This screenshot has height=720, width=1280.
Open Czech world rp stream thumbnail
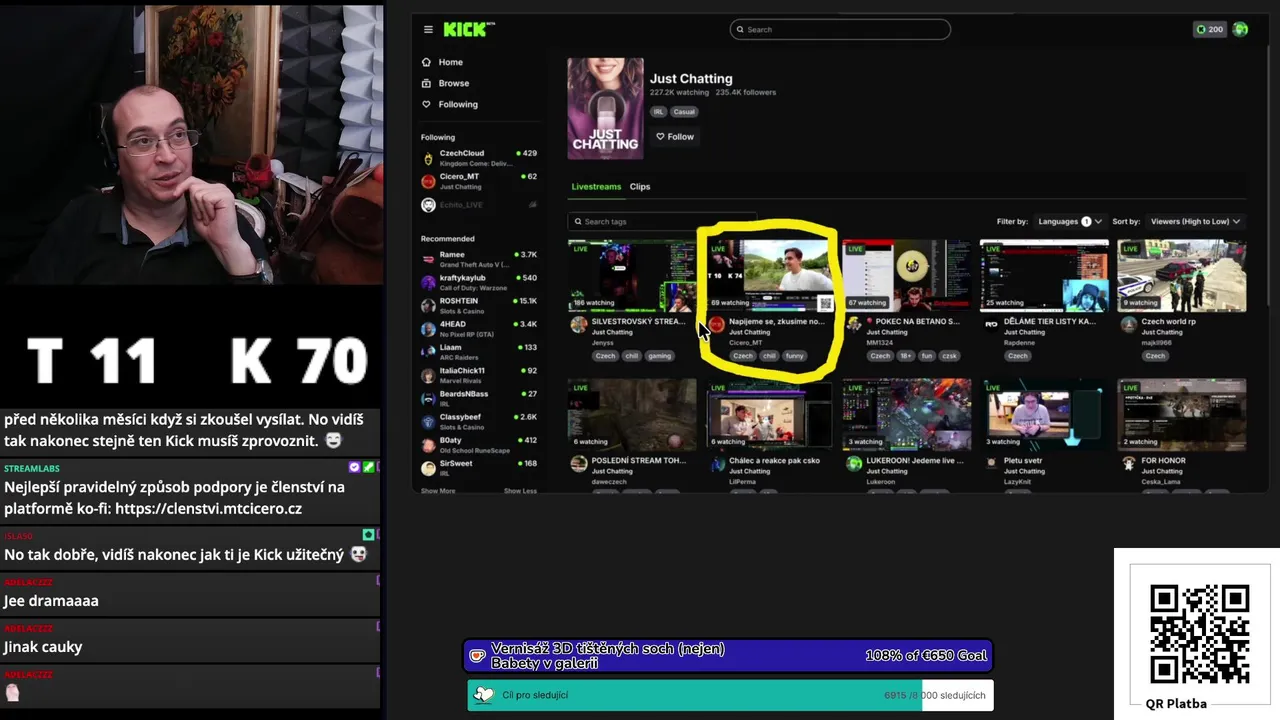click(1182, 276)
